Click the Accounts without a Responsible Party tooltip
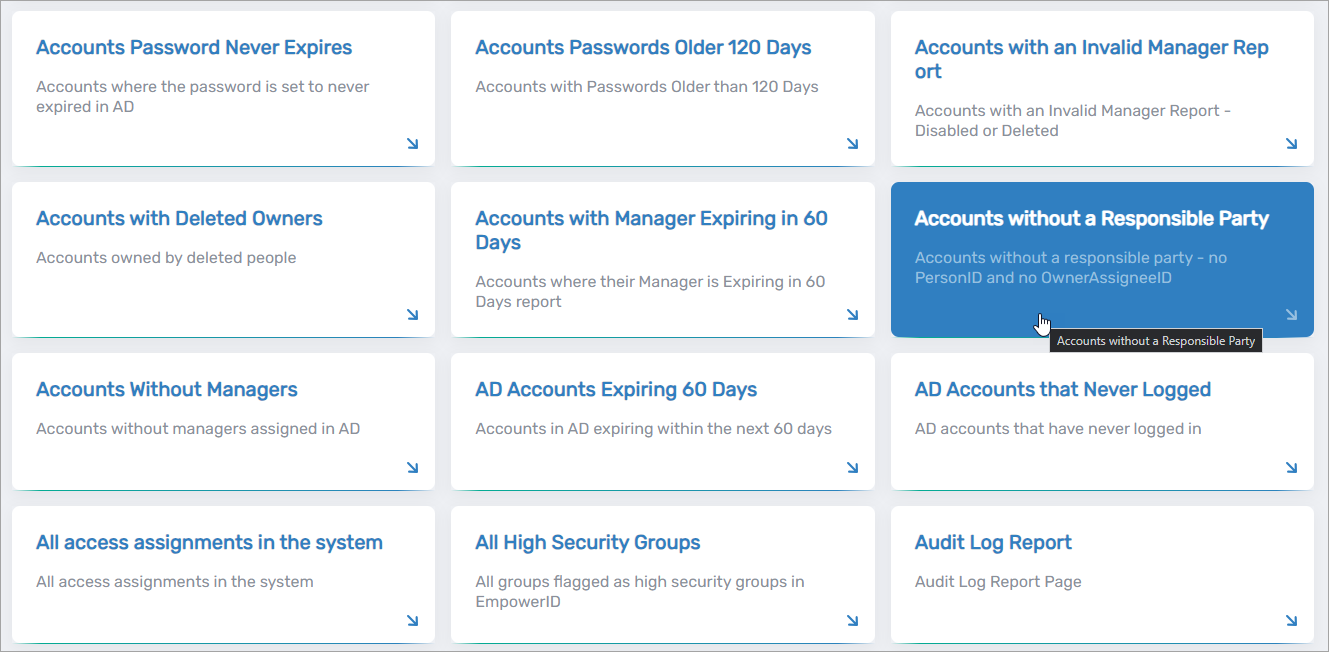 (1156, 340)
